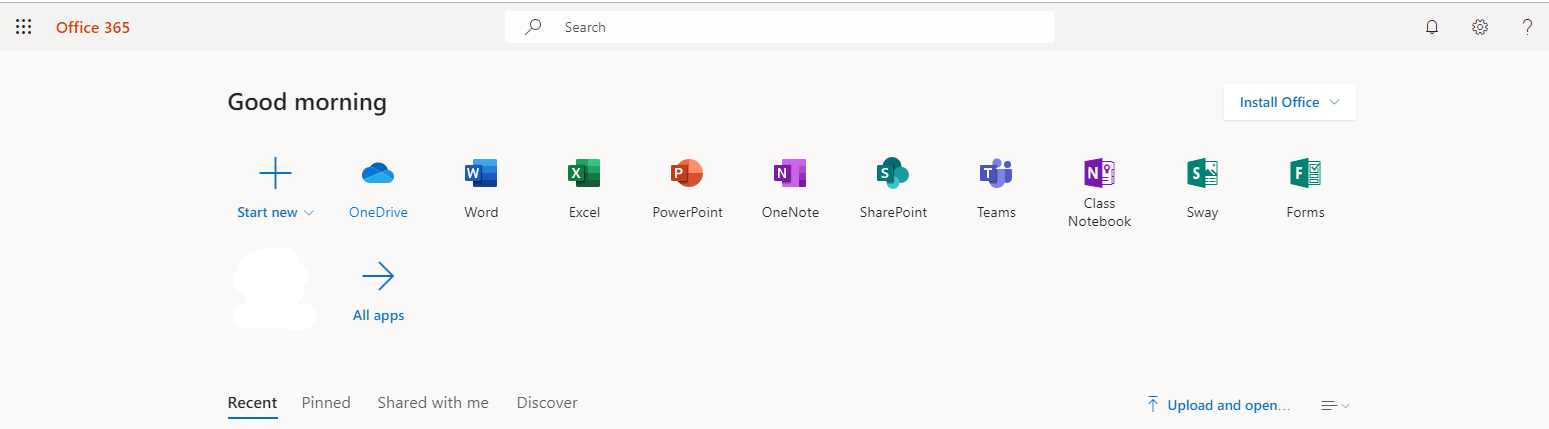1549x429 pixels.
Task: Click the All apps arrow icon
Action: 378,276
